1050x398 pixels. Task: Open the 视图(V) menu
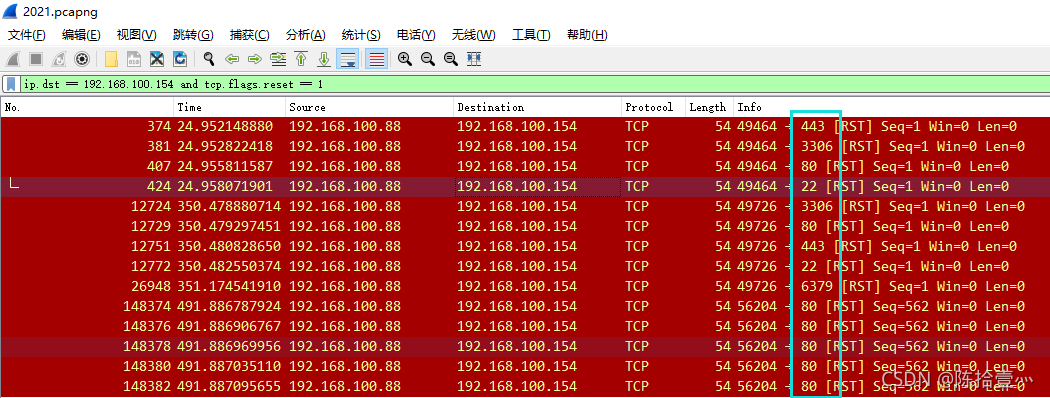tap(137, 35)
